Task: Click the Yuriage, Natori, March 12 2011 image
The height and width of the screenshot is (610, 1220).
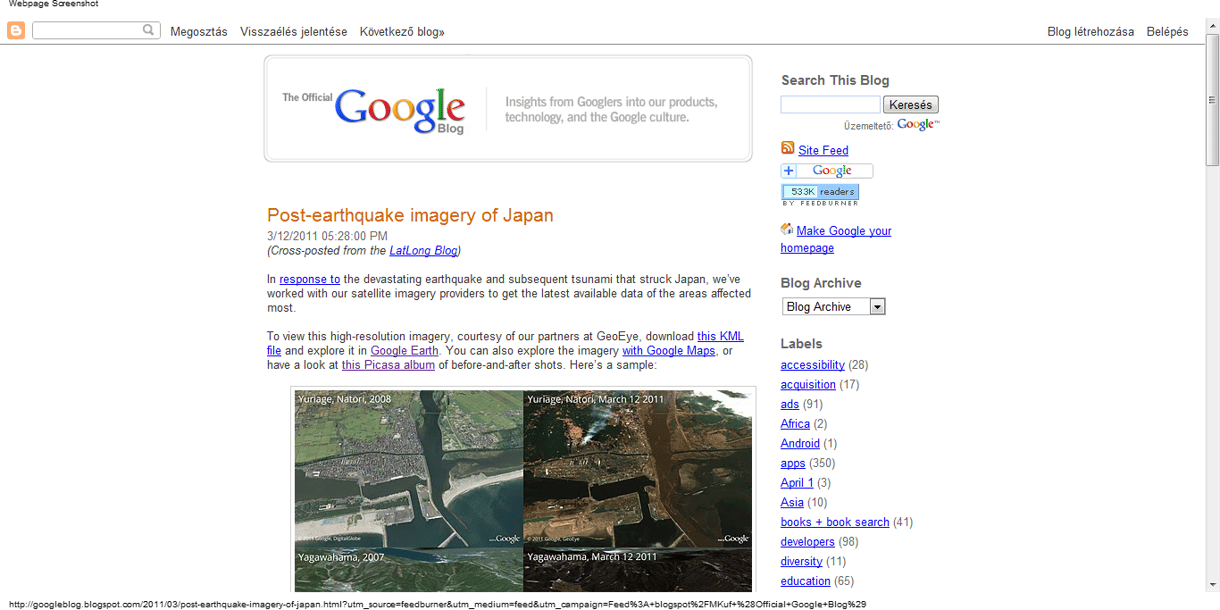Action: pos(638,469)
